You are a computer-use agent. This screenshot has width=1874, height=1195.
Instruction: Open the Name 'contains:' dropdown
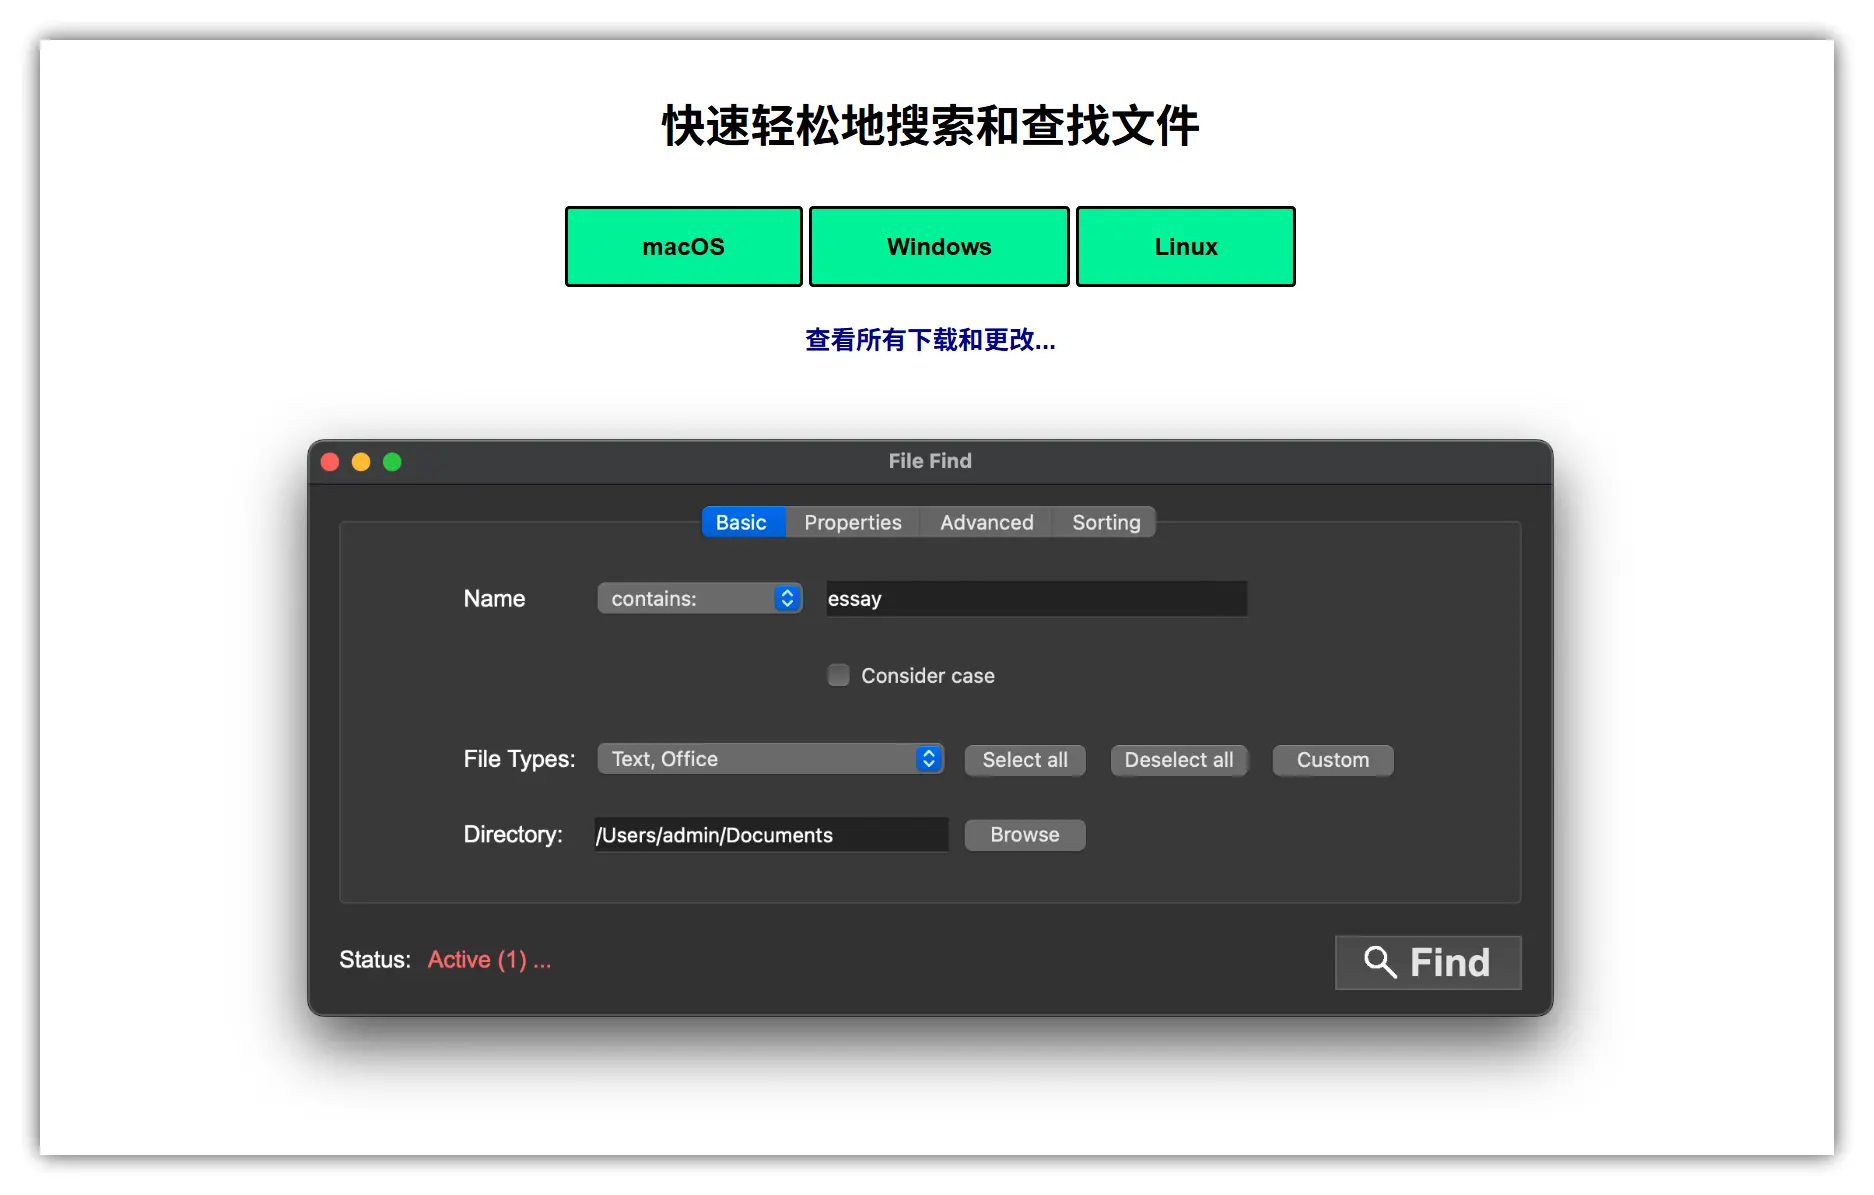(700, 598)
